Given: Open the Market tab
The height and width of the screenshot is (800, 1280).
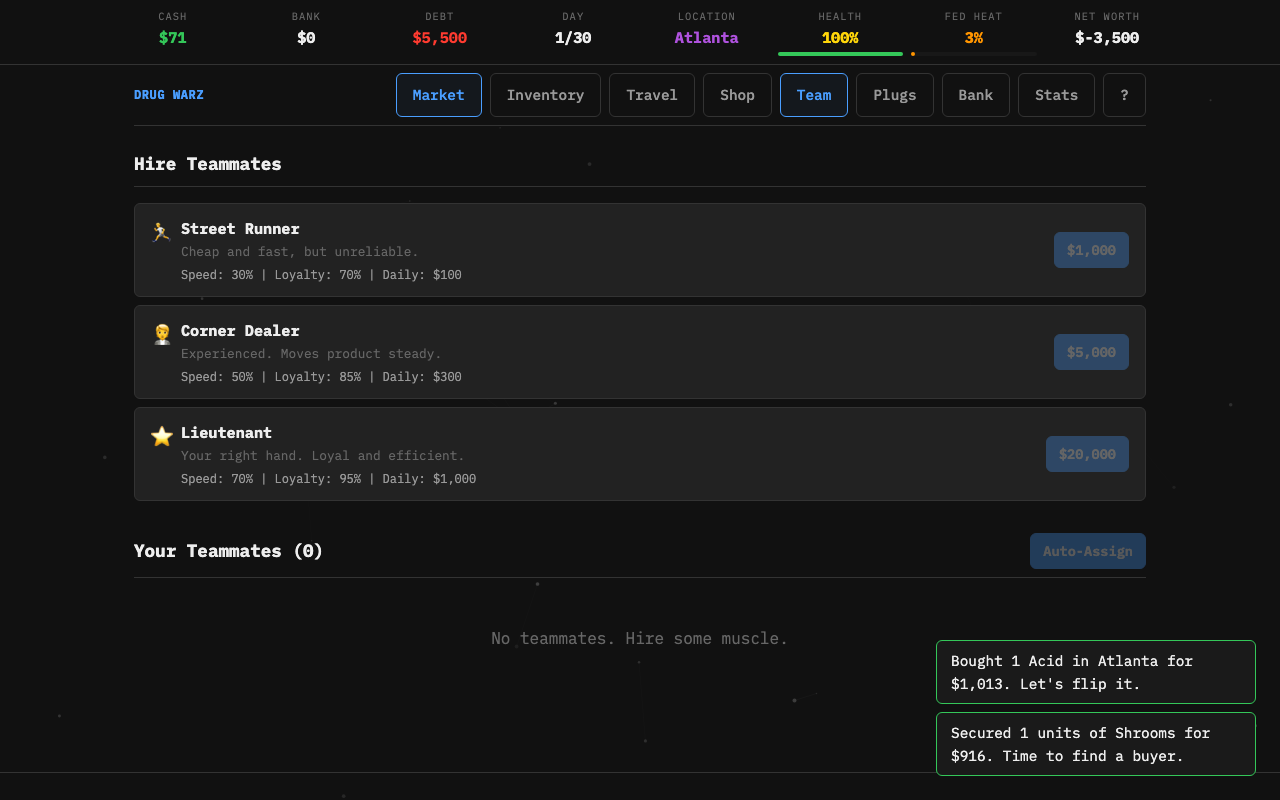Looking at the screenshot, I should 438,94.
